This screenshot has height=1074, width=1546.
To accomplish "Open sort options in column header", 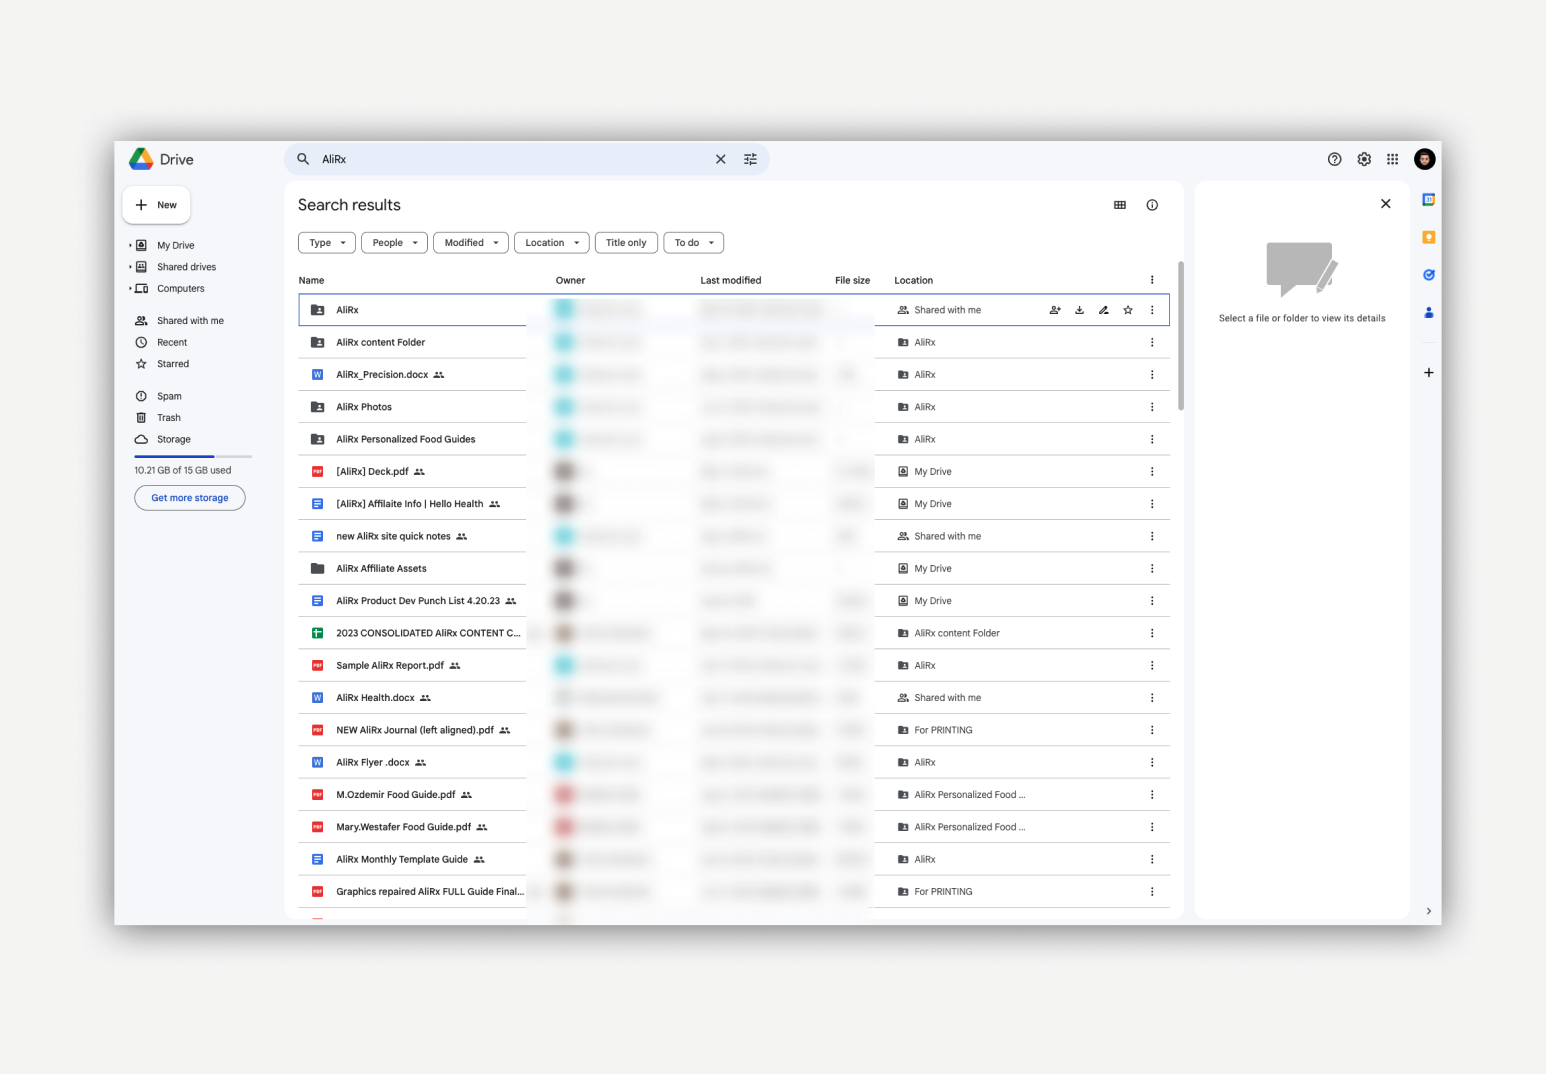I will 1152,280.
